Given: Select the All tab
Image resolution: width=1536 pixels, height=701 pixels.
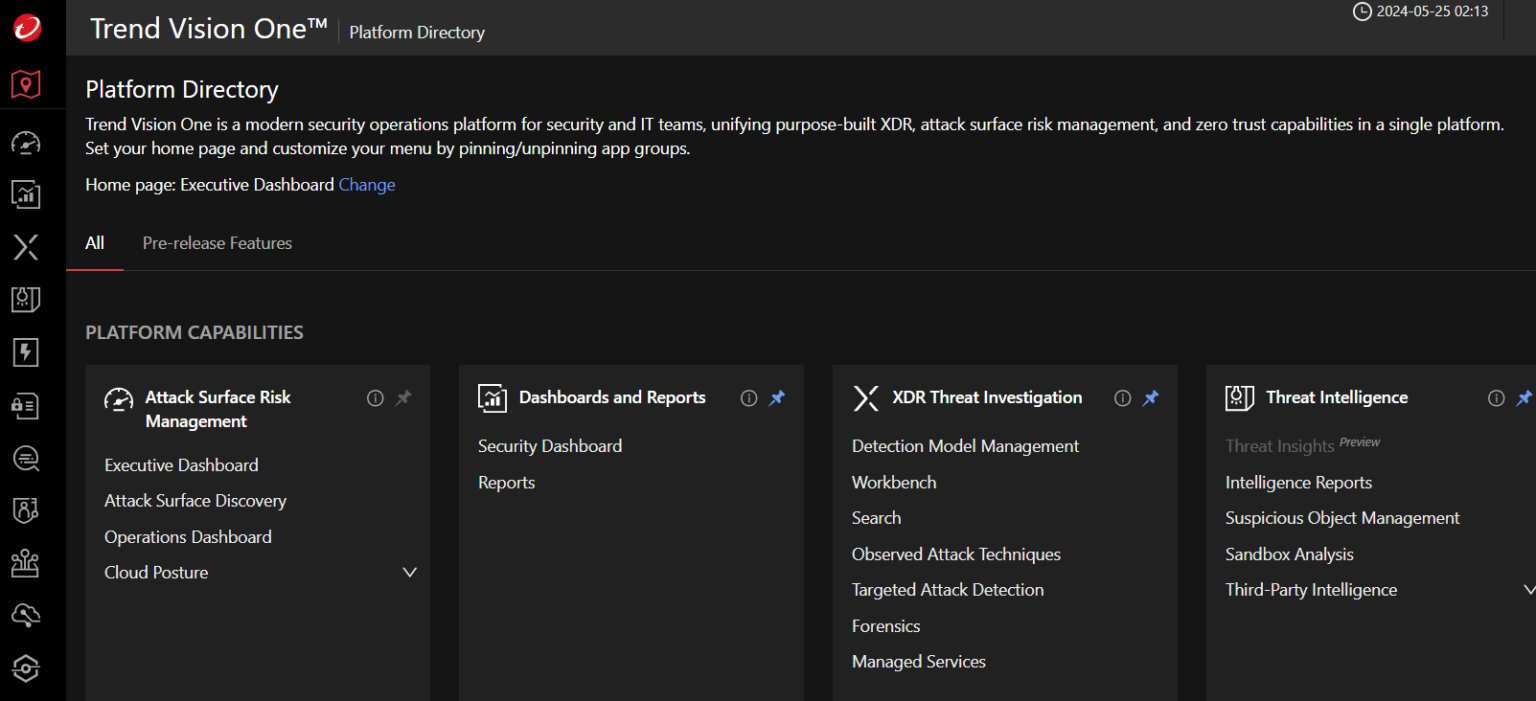Looking at the screenshot, I should coord(95,243).
